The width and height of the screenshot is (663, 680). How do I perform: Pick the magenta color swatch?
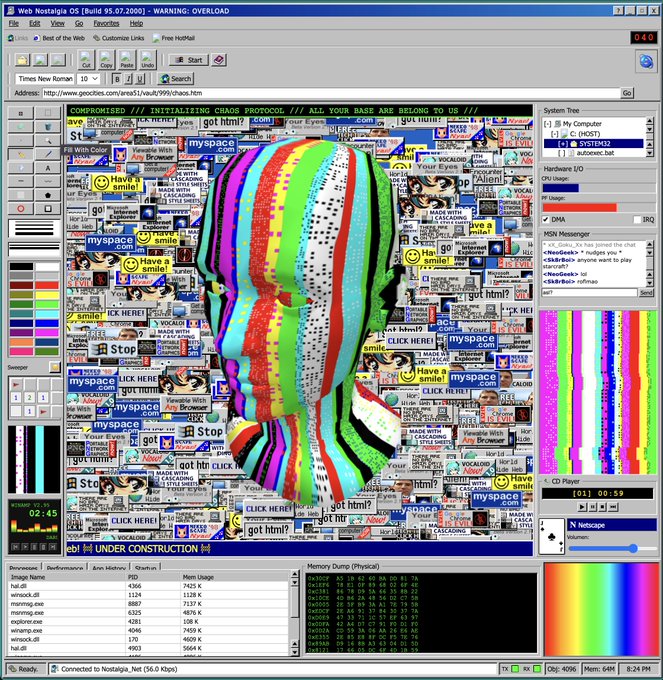pos(47,333)
